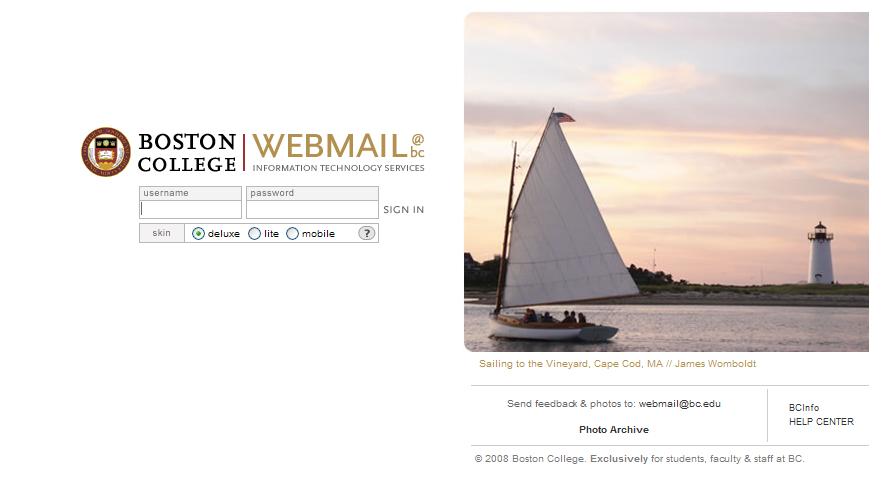Focus the username input box

pyautogui.click(x=191, y=210)
